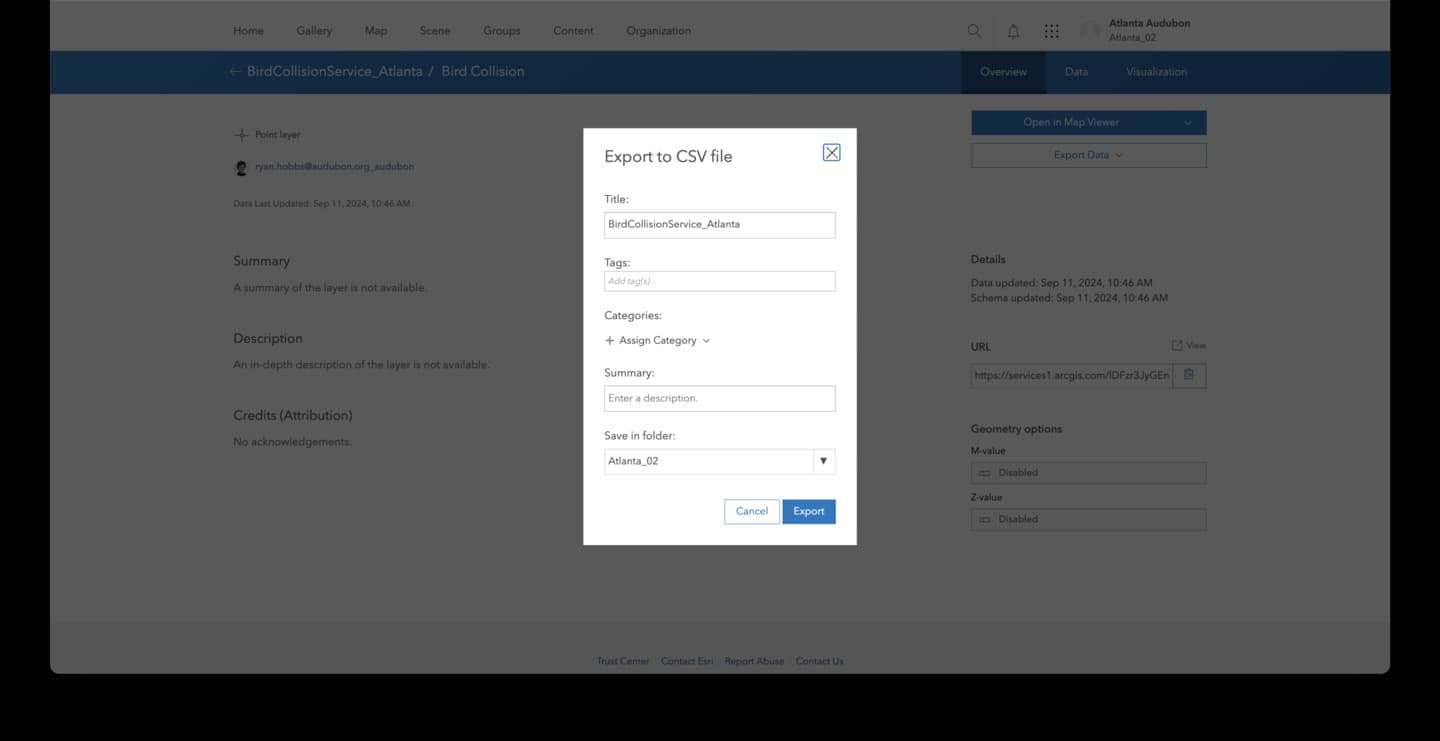The image size is (1440, 741).
Task: Click the Atlanta Audubon profile avatar
Action: tap(1090, 31)
